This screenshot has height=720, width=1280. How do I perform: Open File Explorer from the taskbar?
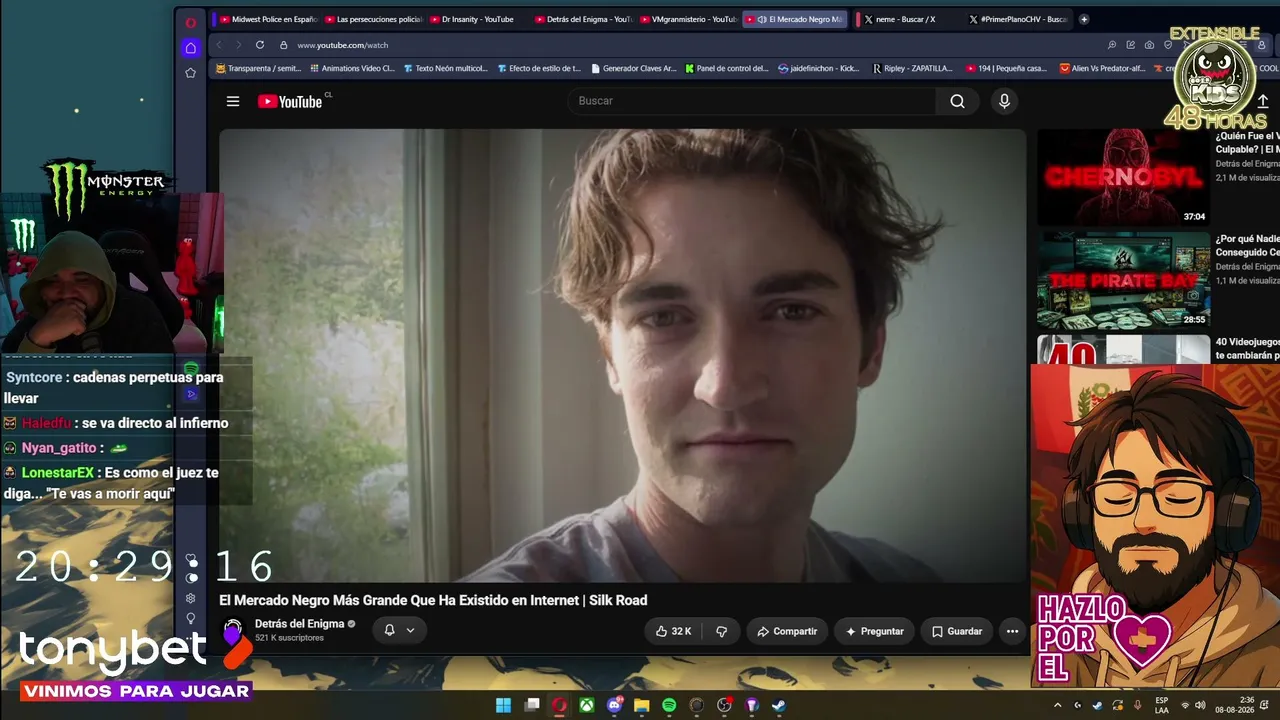click(x=642, y=705)
